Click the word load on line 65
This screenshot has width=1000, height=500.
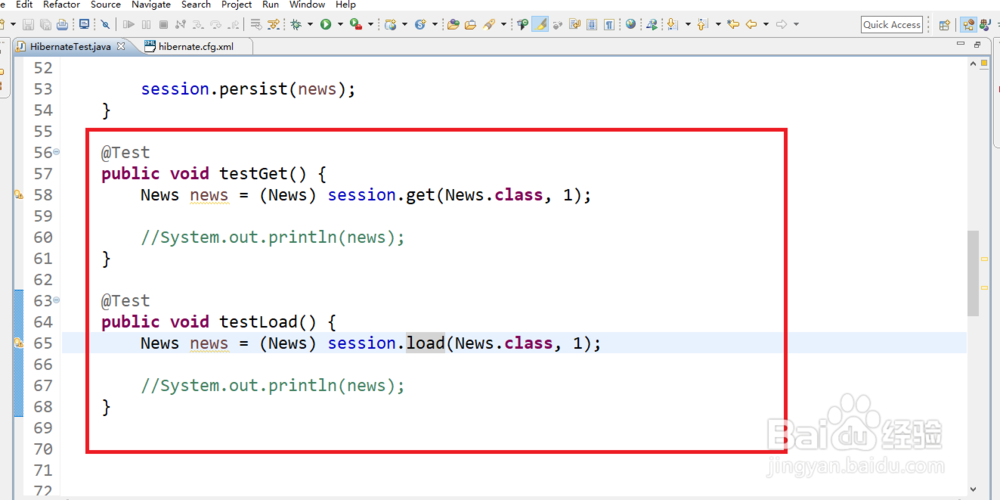pyautogui.click(x=425, y=343)
